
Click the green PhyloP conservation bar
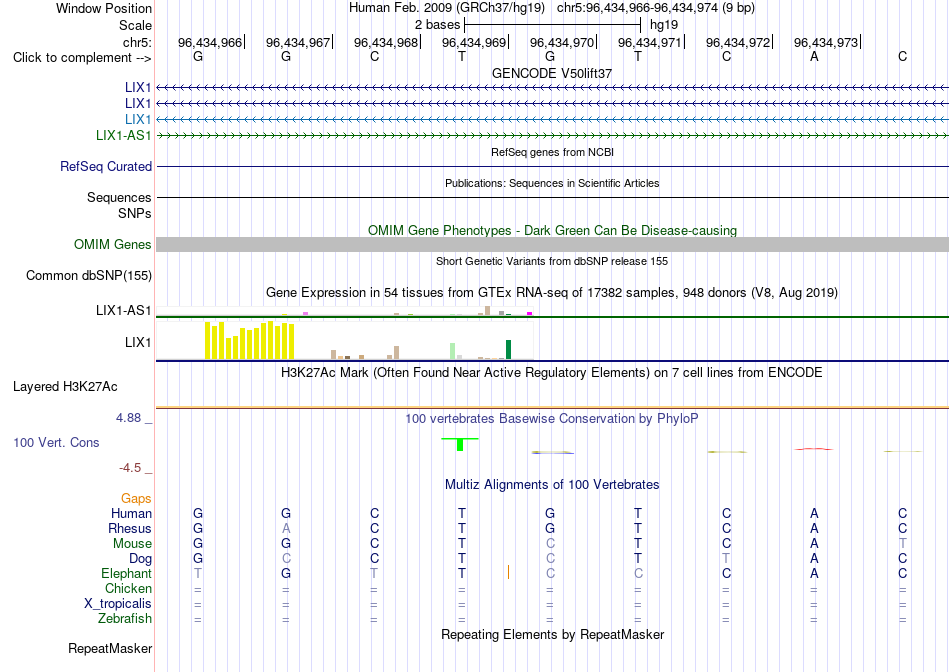tap(460, 444)
